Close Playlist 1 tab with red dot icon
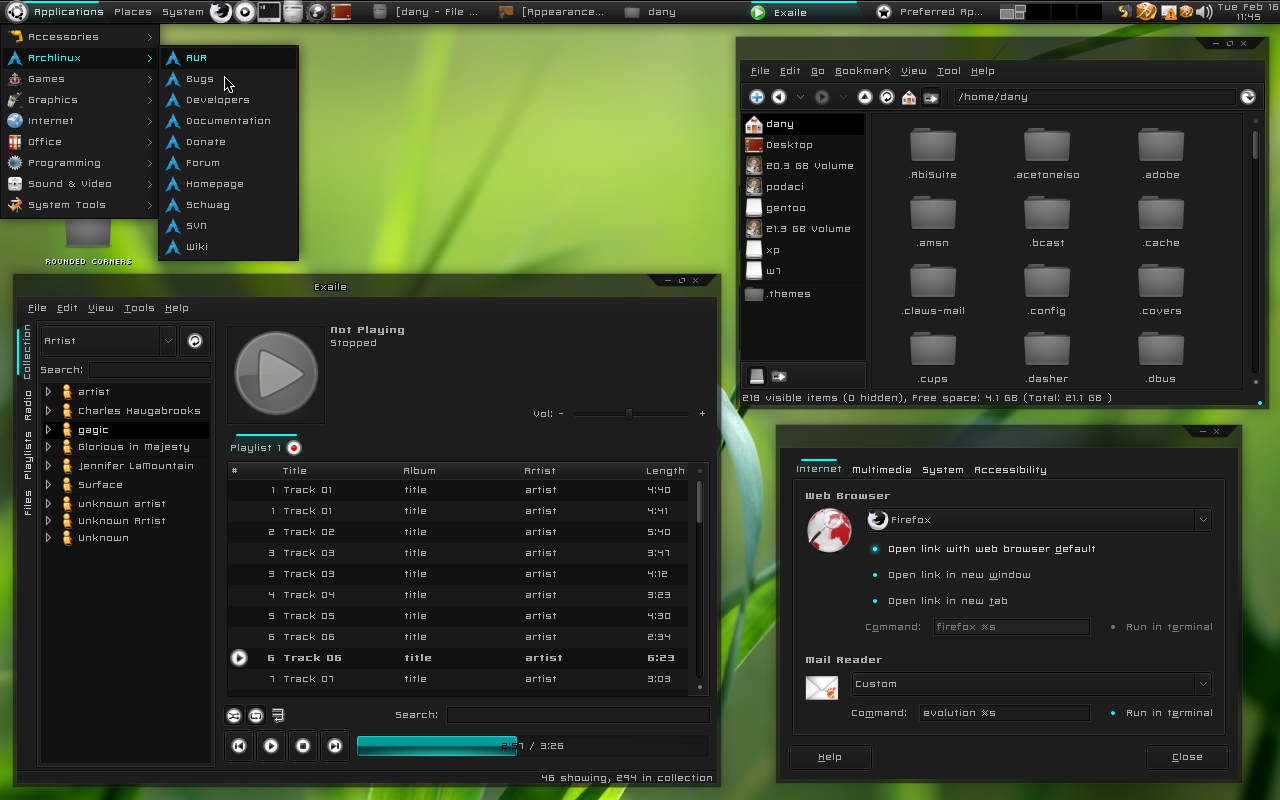This screenshot has width=1280, height=800. click(x=294, y=448)
